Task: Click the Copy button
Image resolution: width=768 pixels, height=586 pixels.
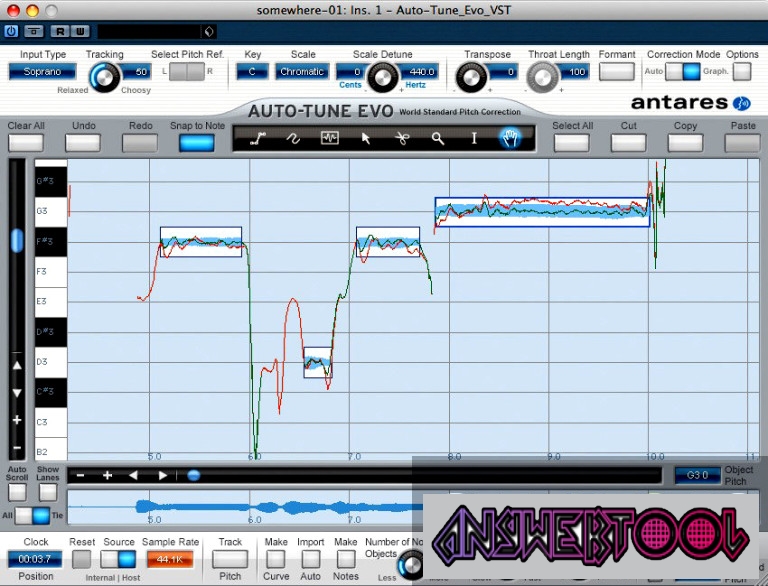Action: (685, 143)
